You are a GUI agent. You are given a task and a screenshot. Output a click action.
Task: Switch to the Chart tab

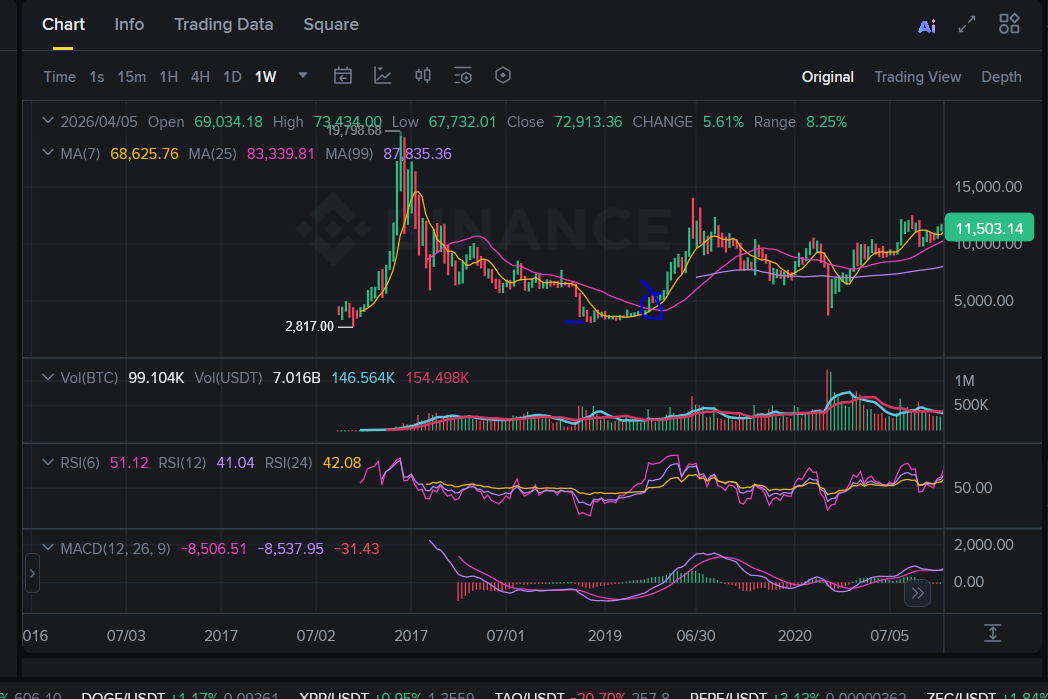(x=63, y=25)
